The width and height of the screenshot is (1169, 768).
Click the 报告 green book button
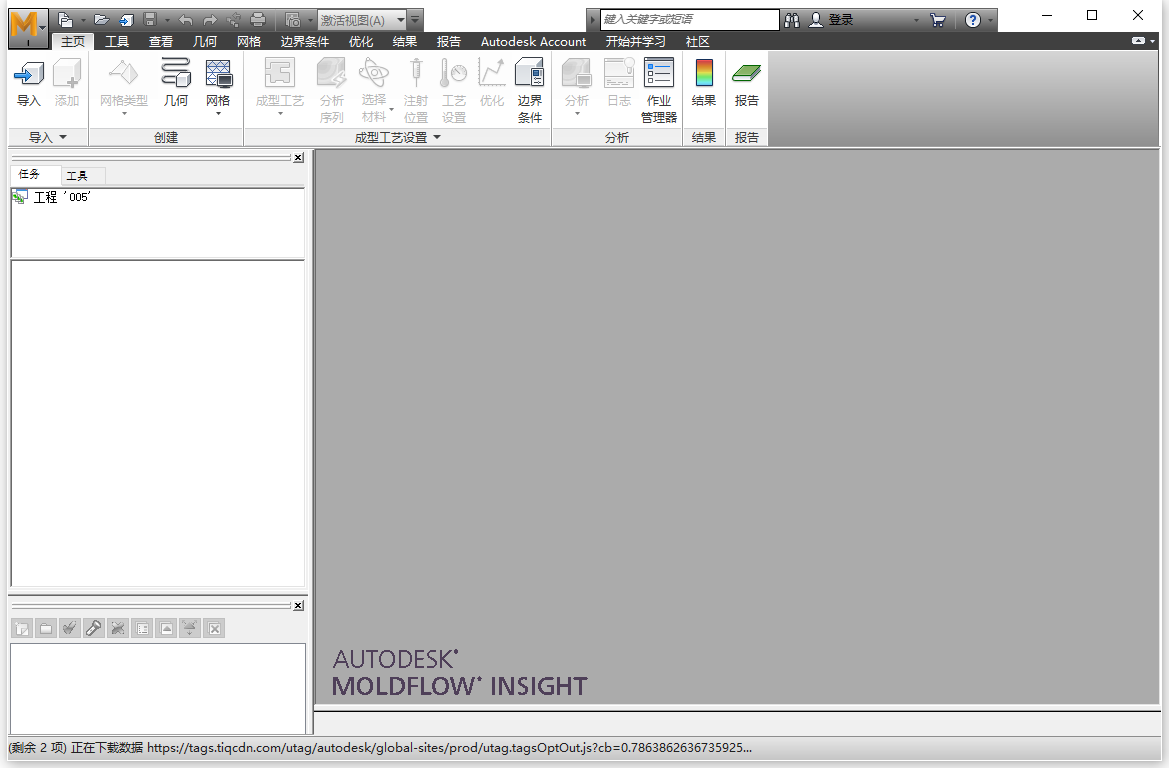746,83
